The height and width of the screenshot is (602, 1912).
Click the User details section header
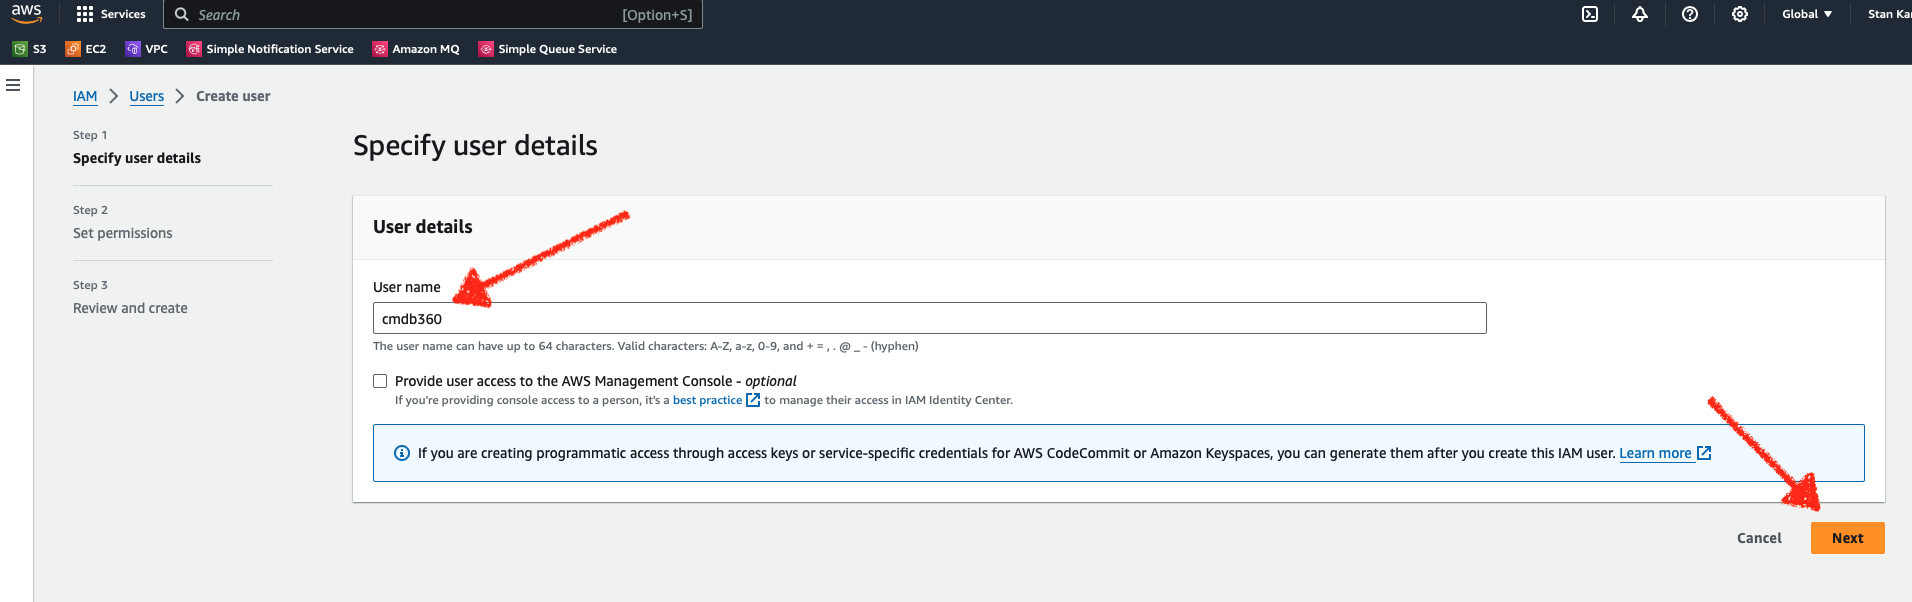(x=423, y=227)
